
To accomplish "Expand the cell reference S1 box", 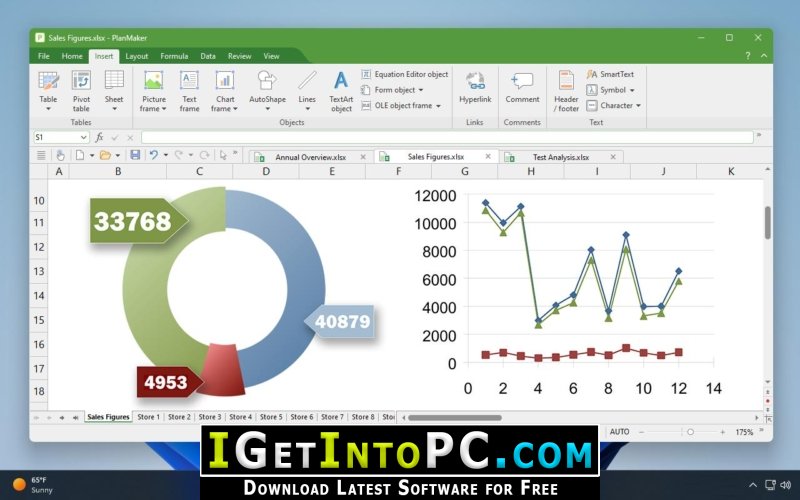I will coord(84,137).
